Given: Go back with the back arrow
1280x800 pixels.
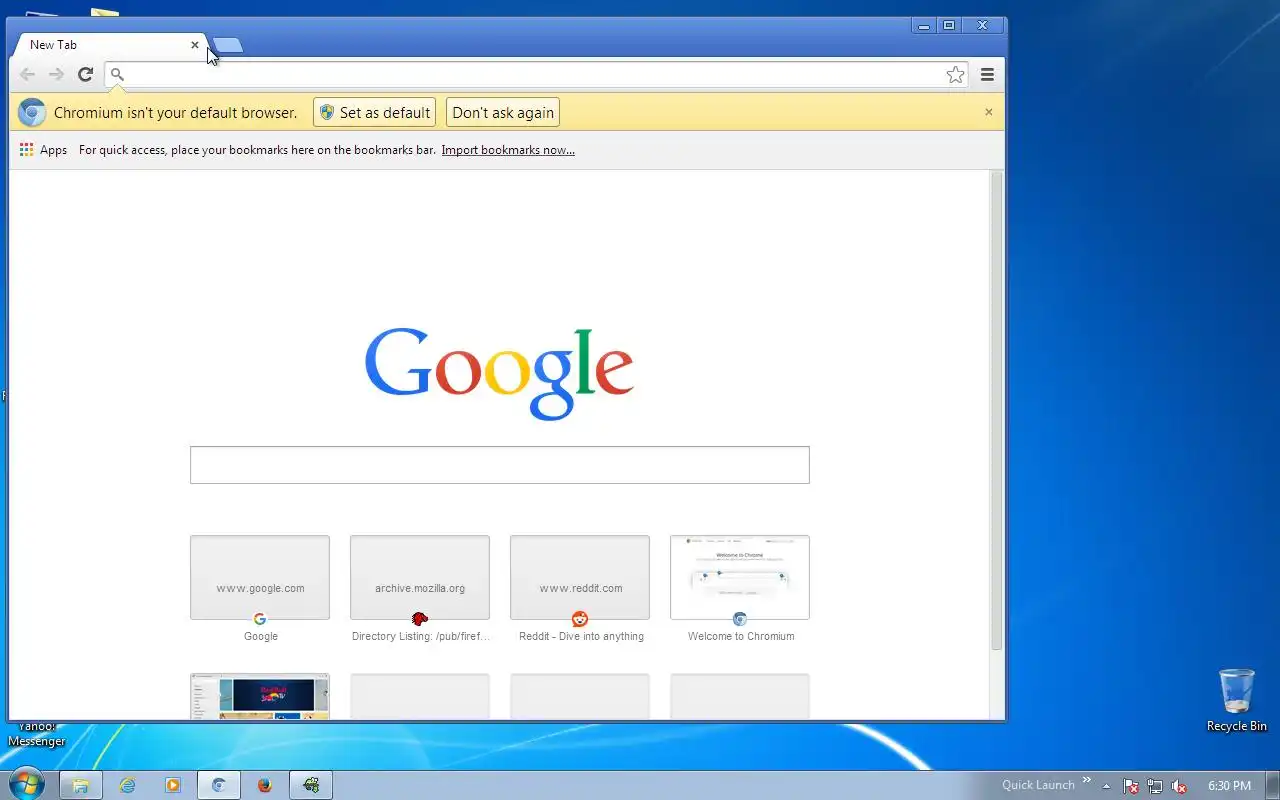Looking at the screenshot, I should click(x=27, y=74).
